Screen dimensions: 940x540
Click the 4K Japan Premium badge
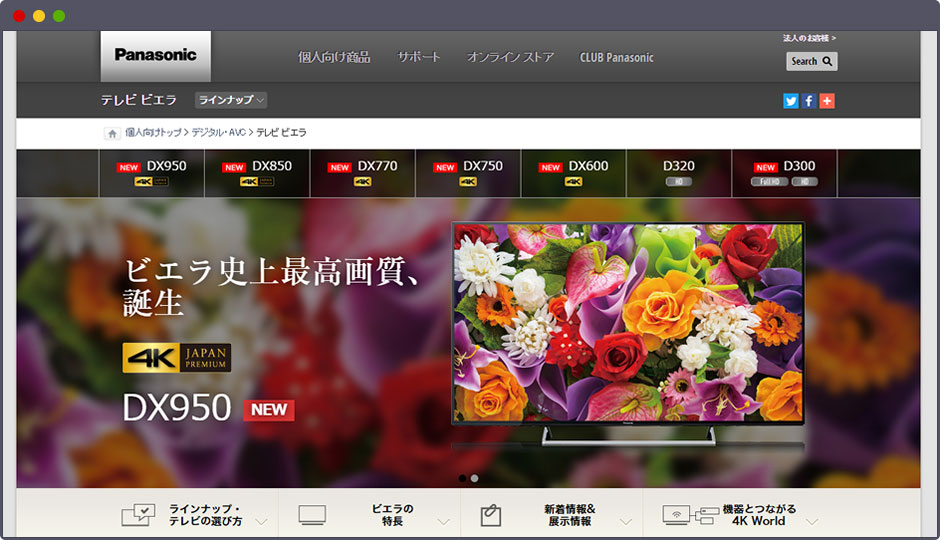point(176,358)
